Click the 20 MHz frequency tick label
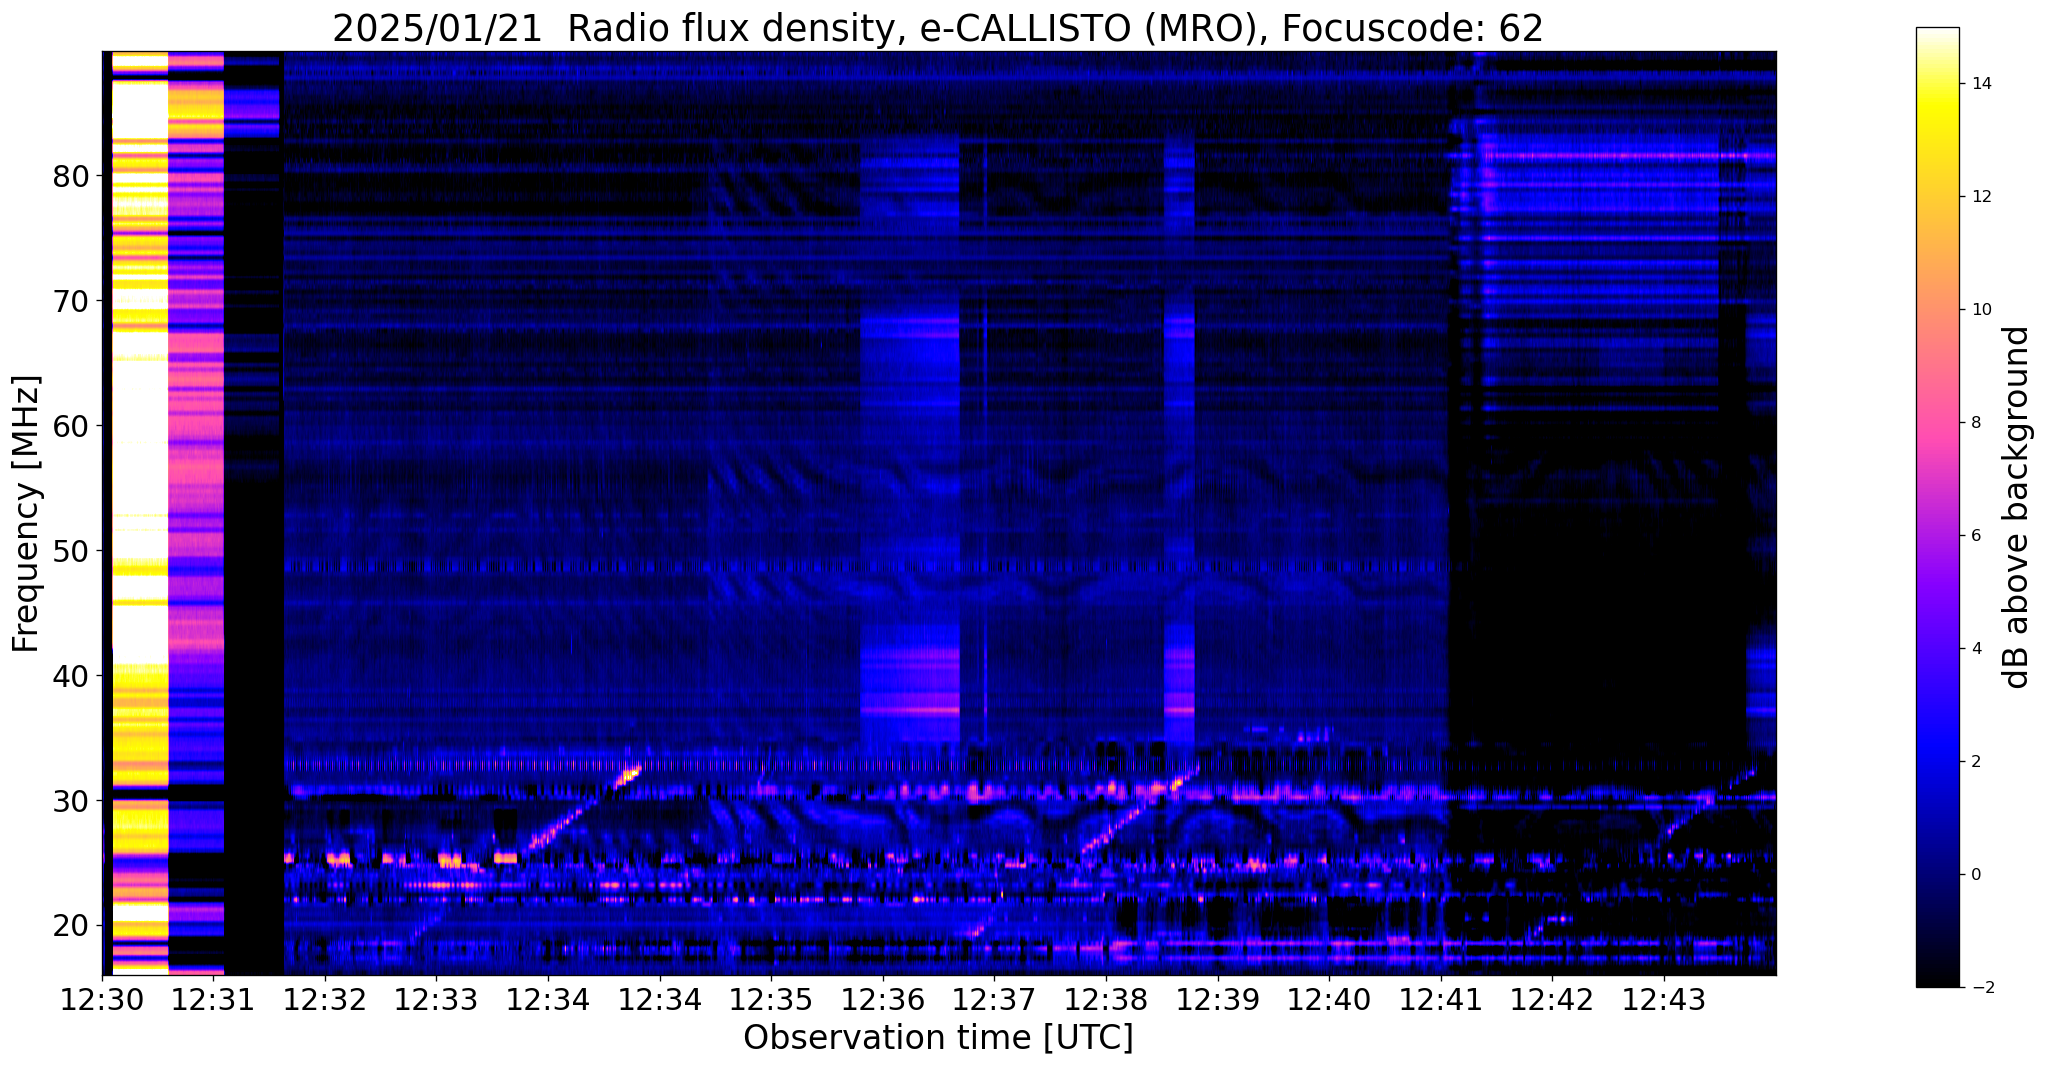The image size is (2047, 1067). click(x=70, y=926)
